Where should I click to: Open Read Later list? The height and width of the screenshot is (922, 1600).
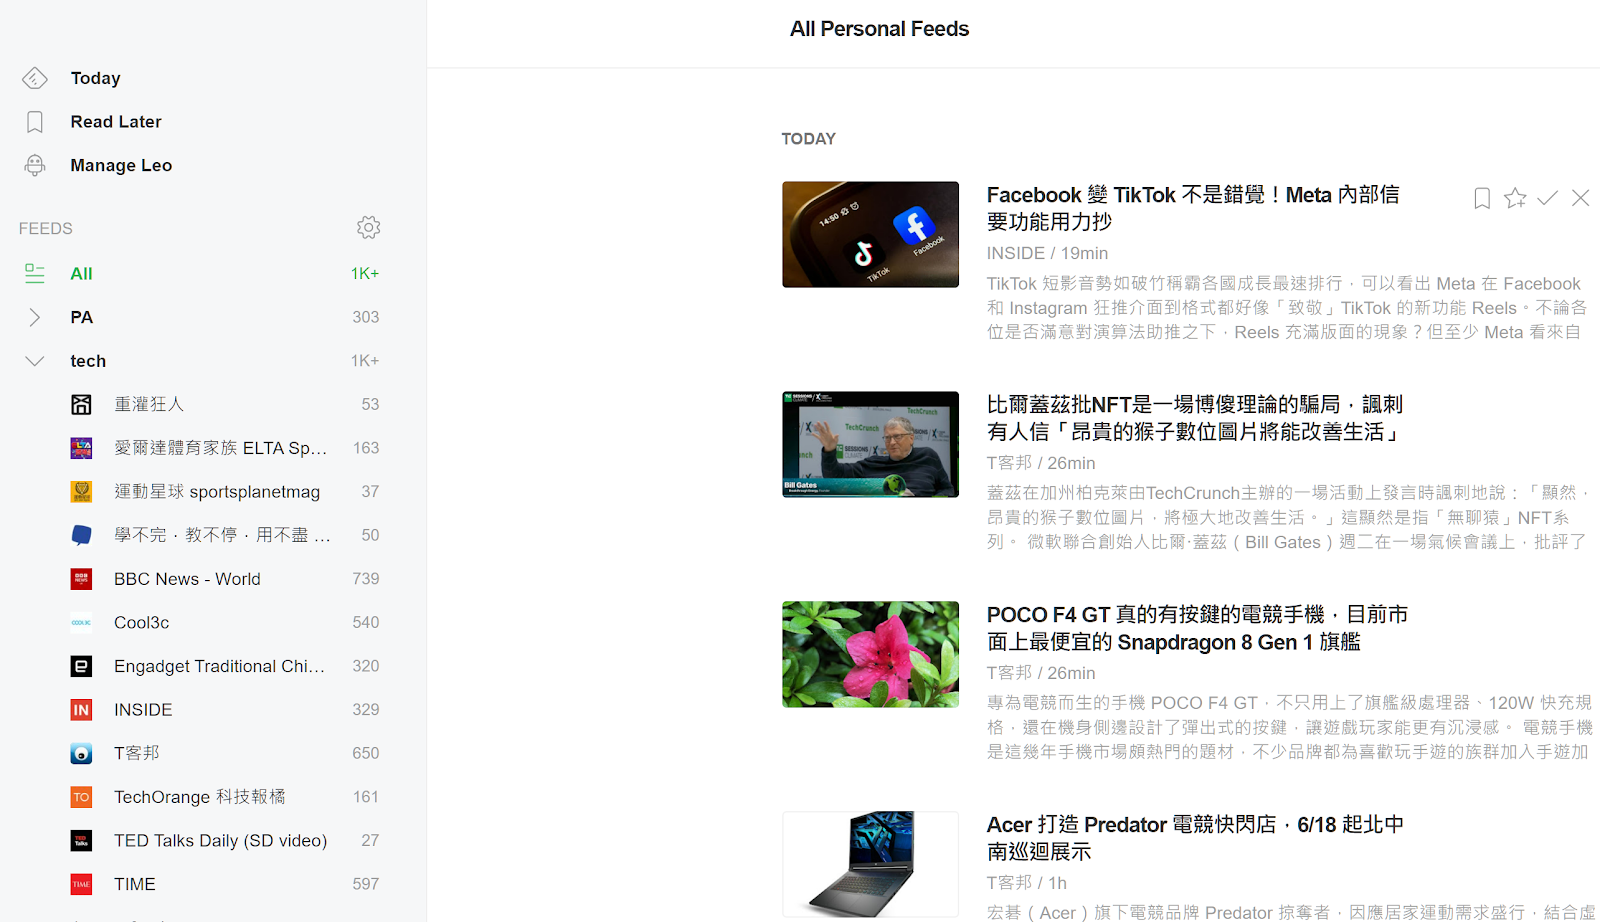[x=116, y=122]
